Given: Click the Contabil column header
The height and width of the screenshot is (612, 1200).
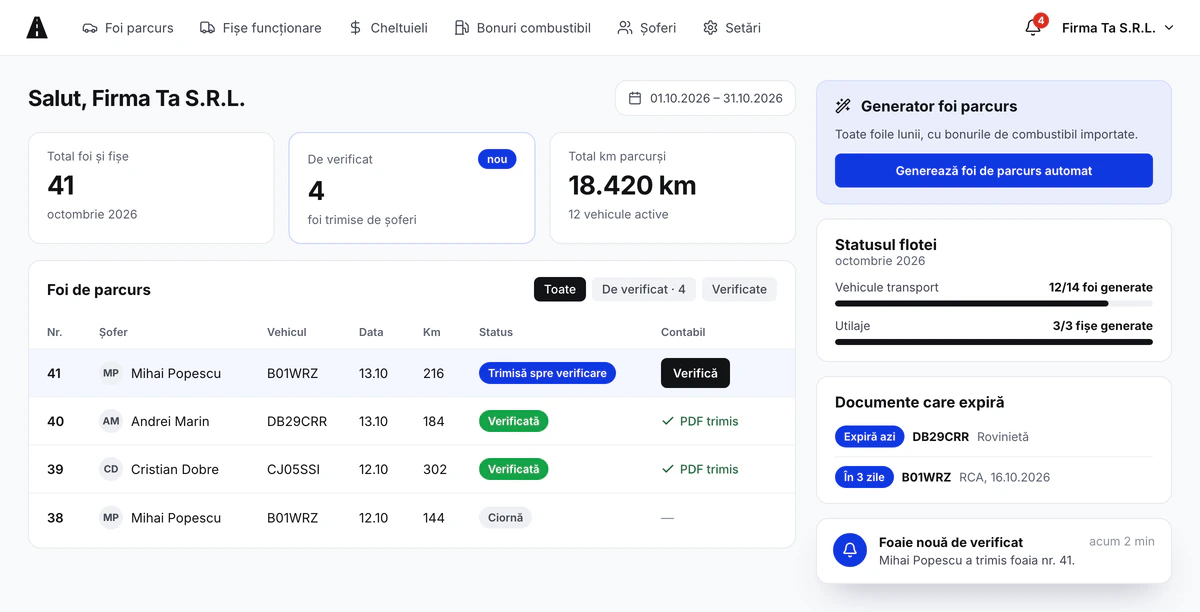Looking at the screenshot, I should coord(683,332).
